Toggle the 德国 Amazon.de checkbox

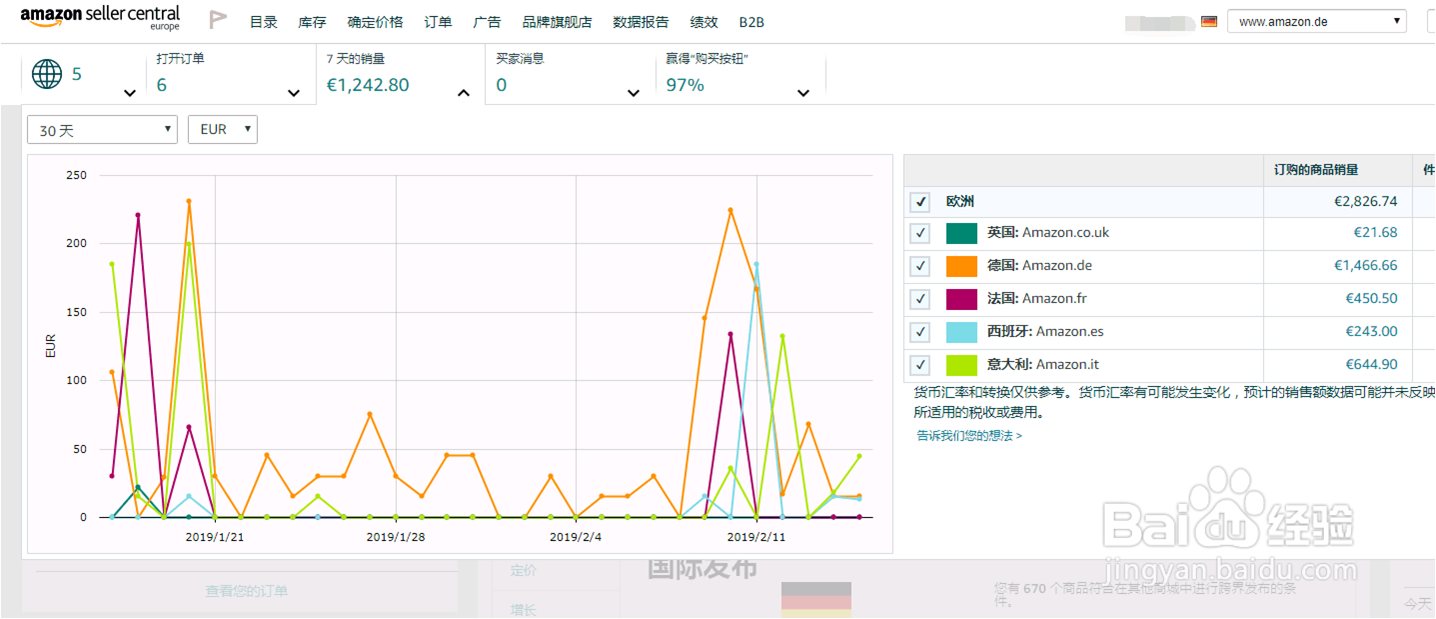pos(920,266)
